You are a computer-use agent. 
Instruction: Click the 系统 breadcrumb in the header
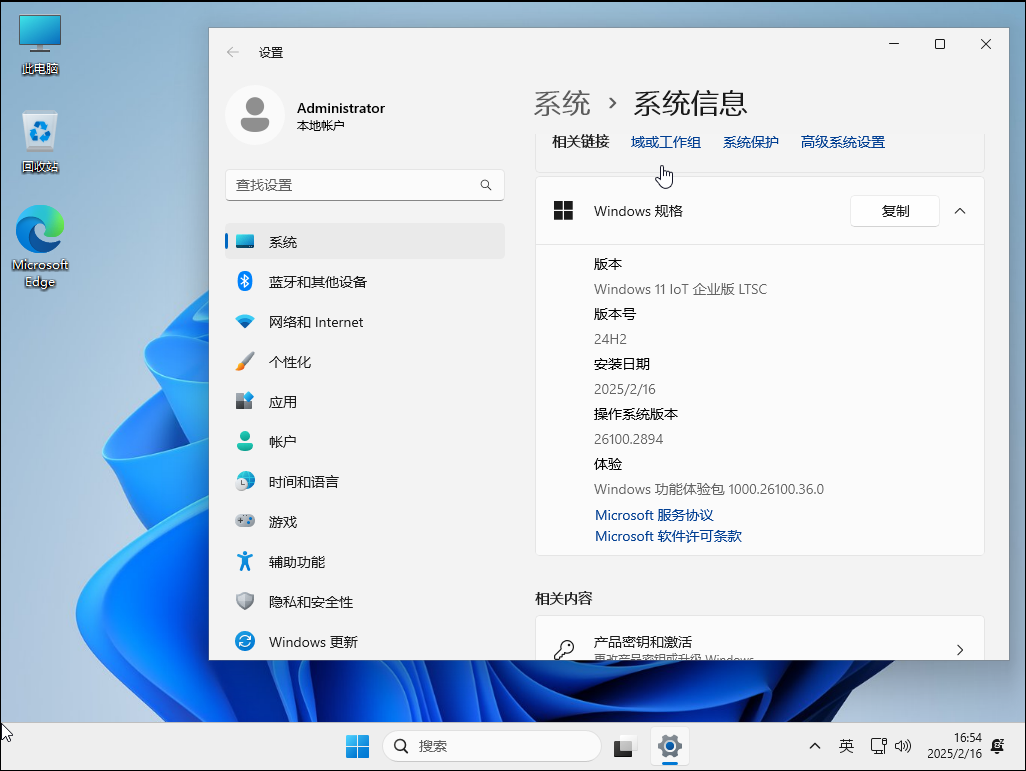pos(562,103)
